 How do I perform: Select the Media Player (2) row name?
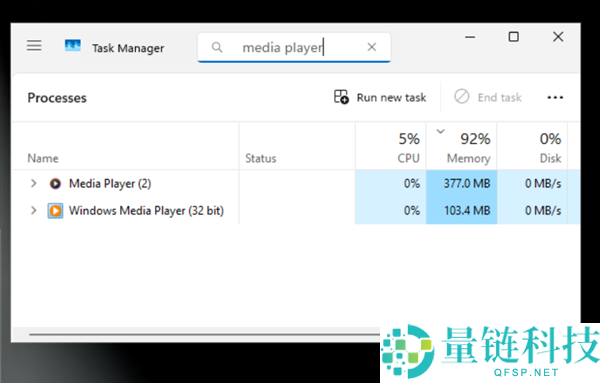pos(110,184)
